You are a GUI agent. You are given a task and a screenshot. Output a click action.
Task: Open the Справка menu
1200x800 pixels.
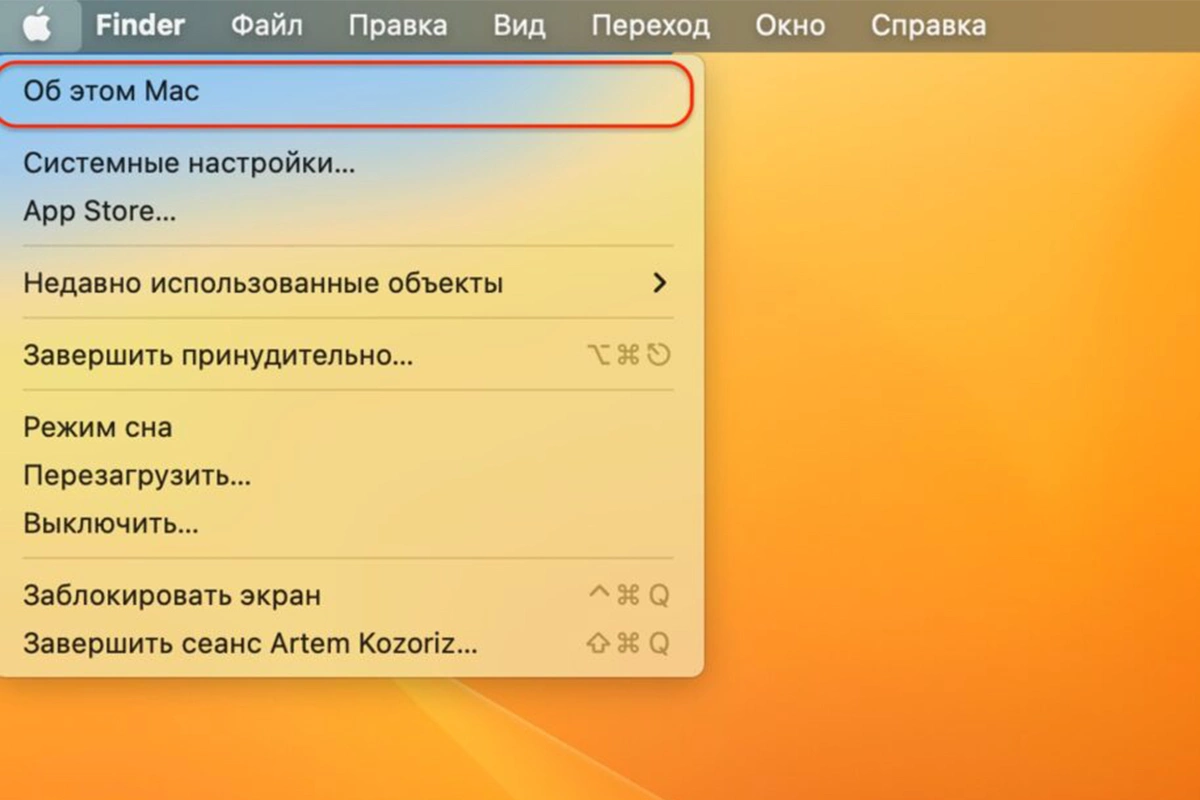tap(928, 25)
